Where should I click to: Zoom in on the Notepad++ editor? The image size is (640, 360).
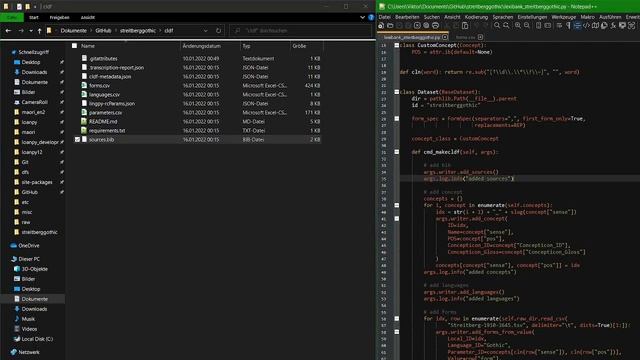click(x=518, y=25)
